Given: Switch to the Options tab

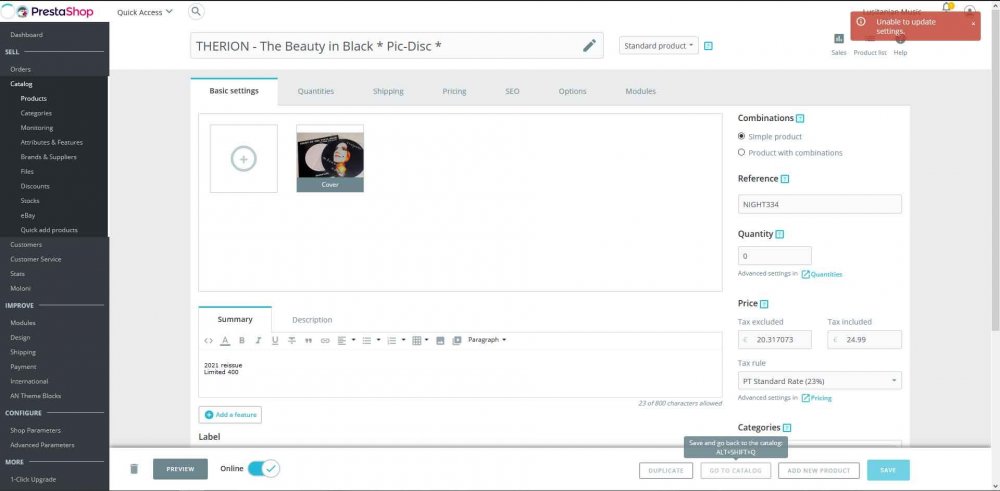Looking at the screenshot, I should pos(572,91).
